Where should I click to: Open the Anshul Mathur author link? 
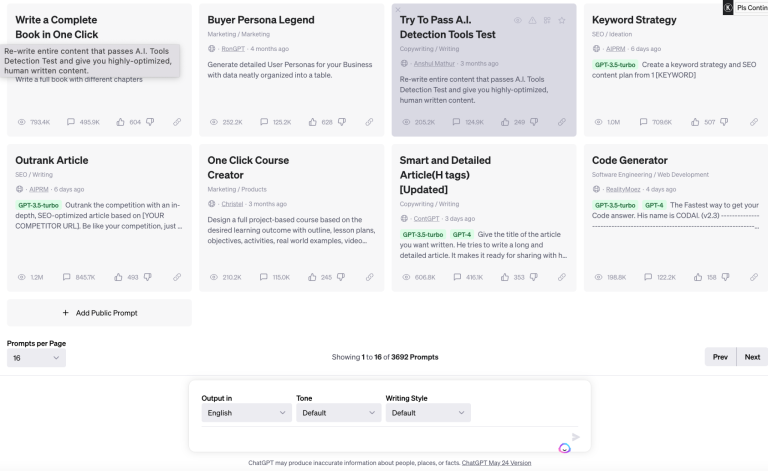coord(435,63)
